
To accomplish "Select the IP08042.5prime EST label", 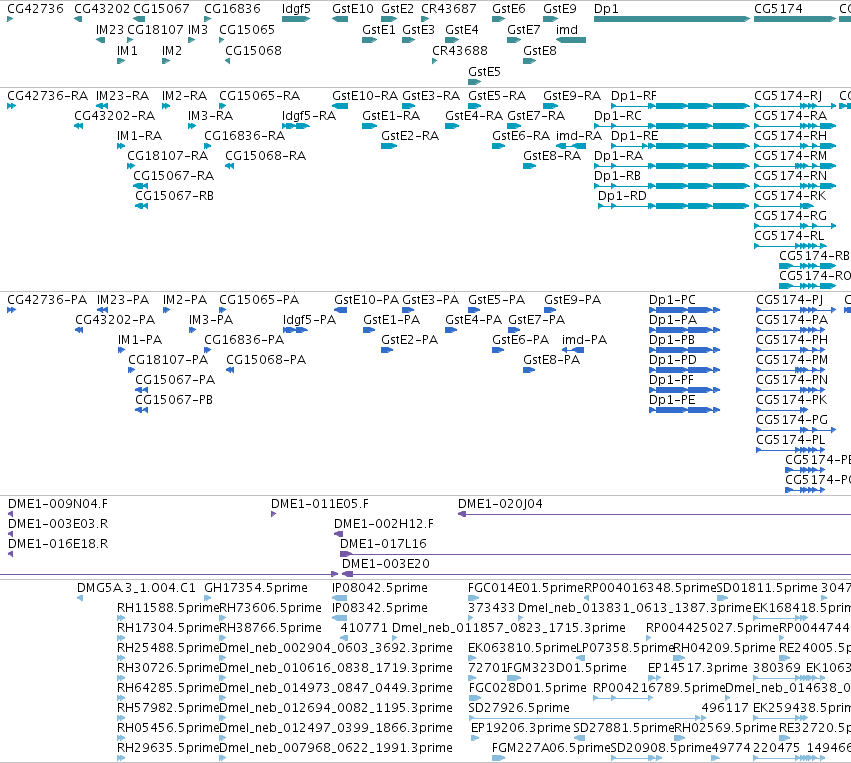I will point(380,588).
